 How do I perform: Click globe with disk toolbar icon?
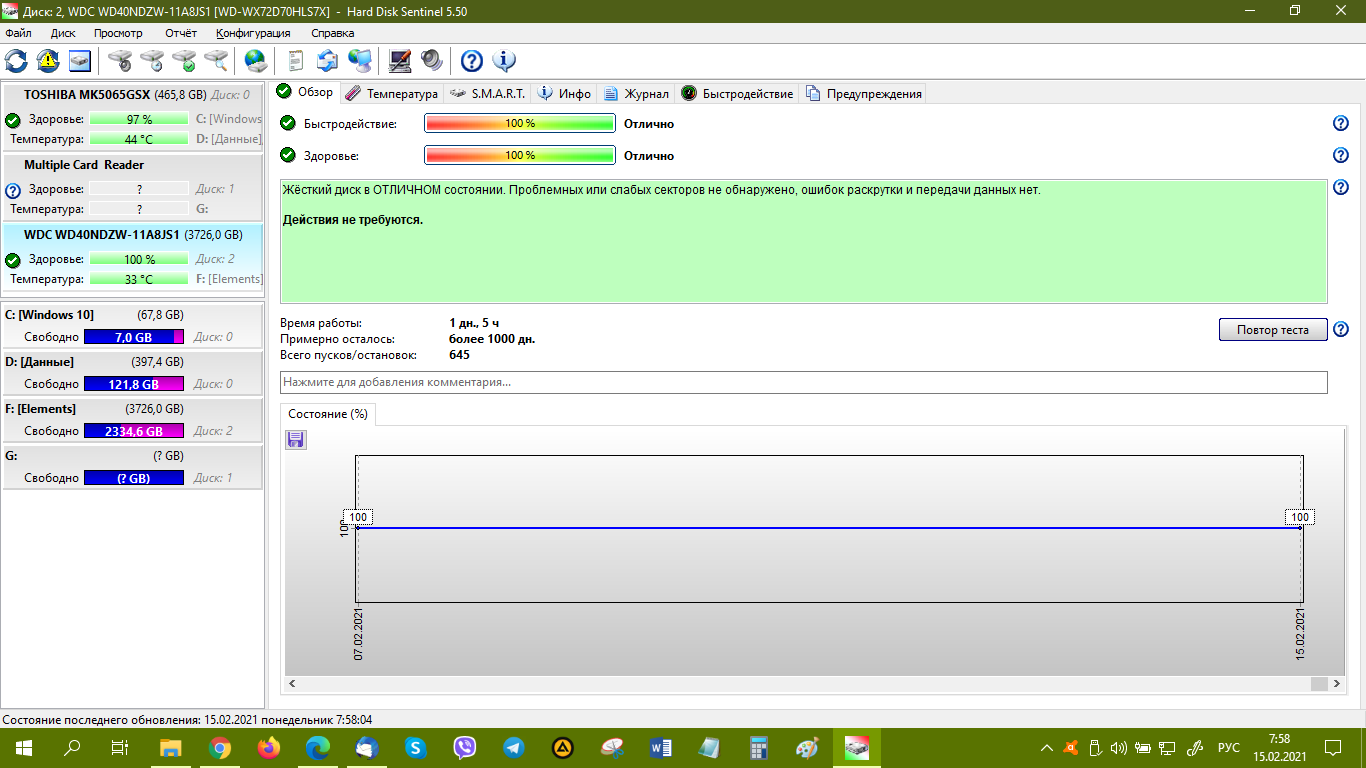point(256,61)
